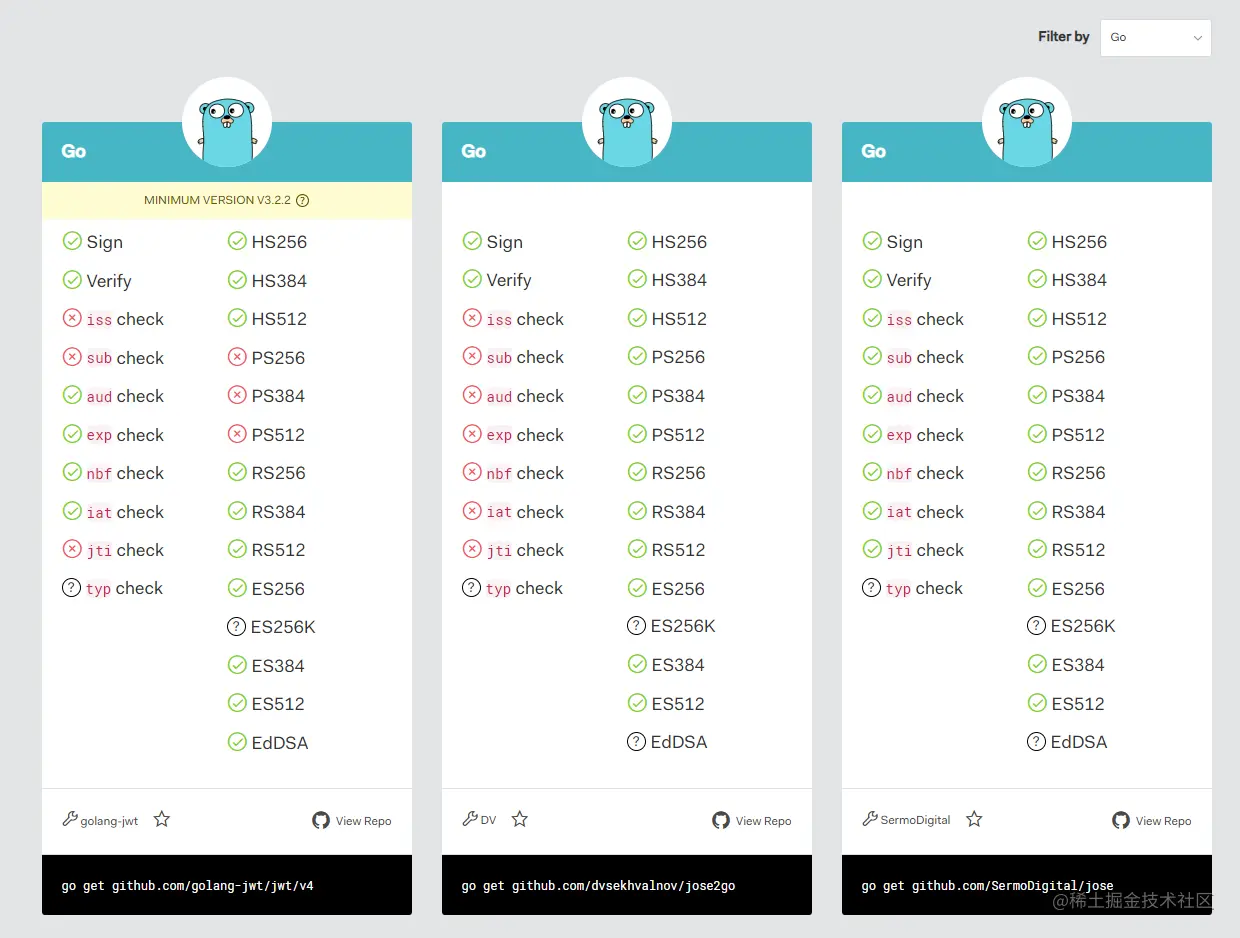Click the GitHub icon on golang-jwt card
This screenshot has width=1240, height=938.
pos(321,820)
